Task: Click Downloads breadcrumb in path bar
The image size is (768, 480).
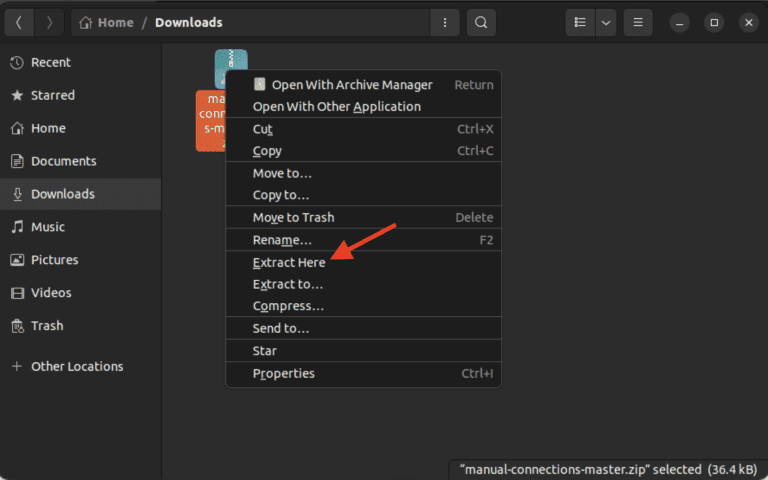Action: (188, 22)
